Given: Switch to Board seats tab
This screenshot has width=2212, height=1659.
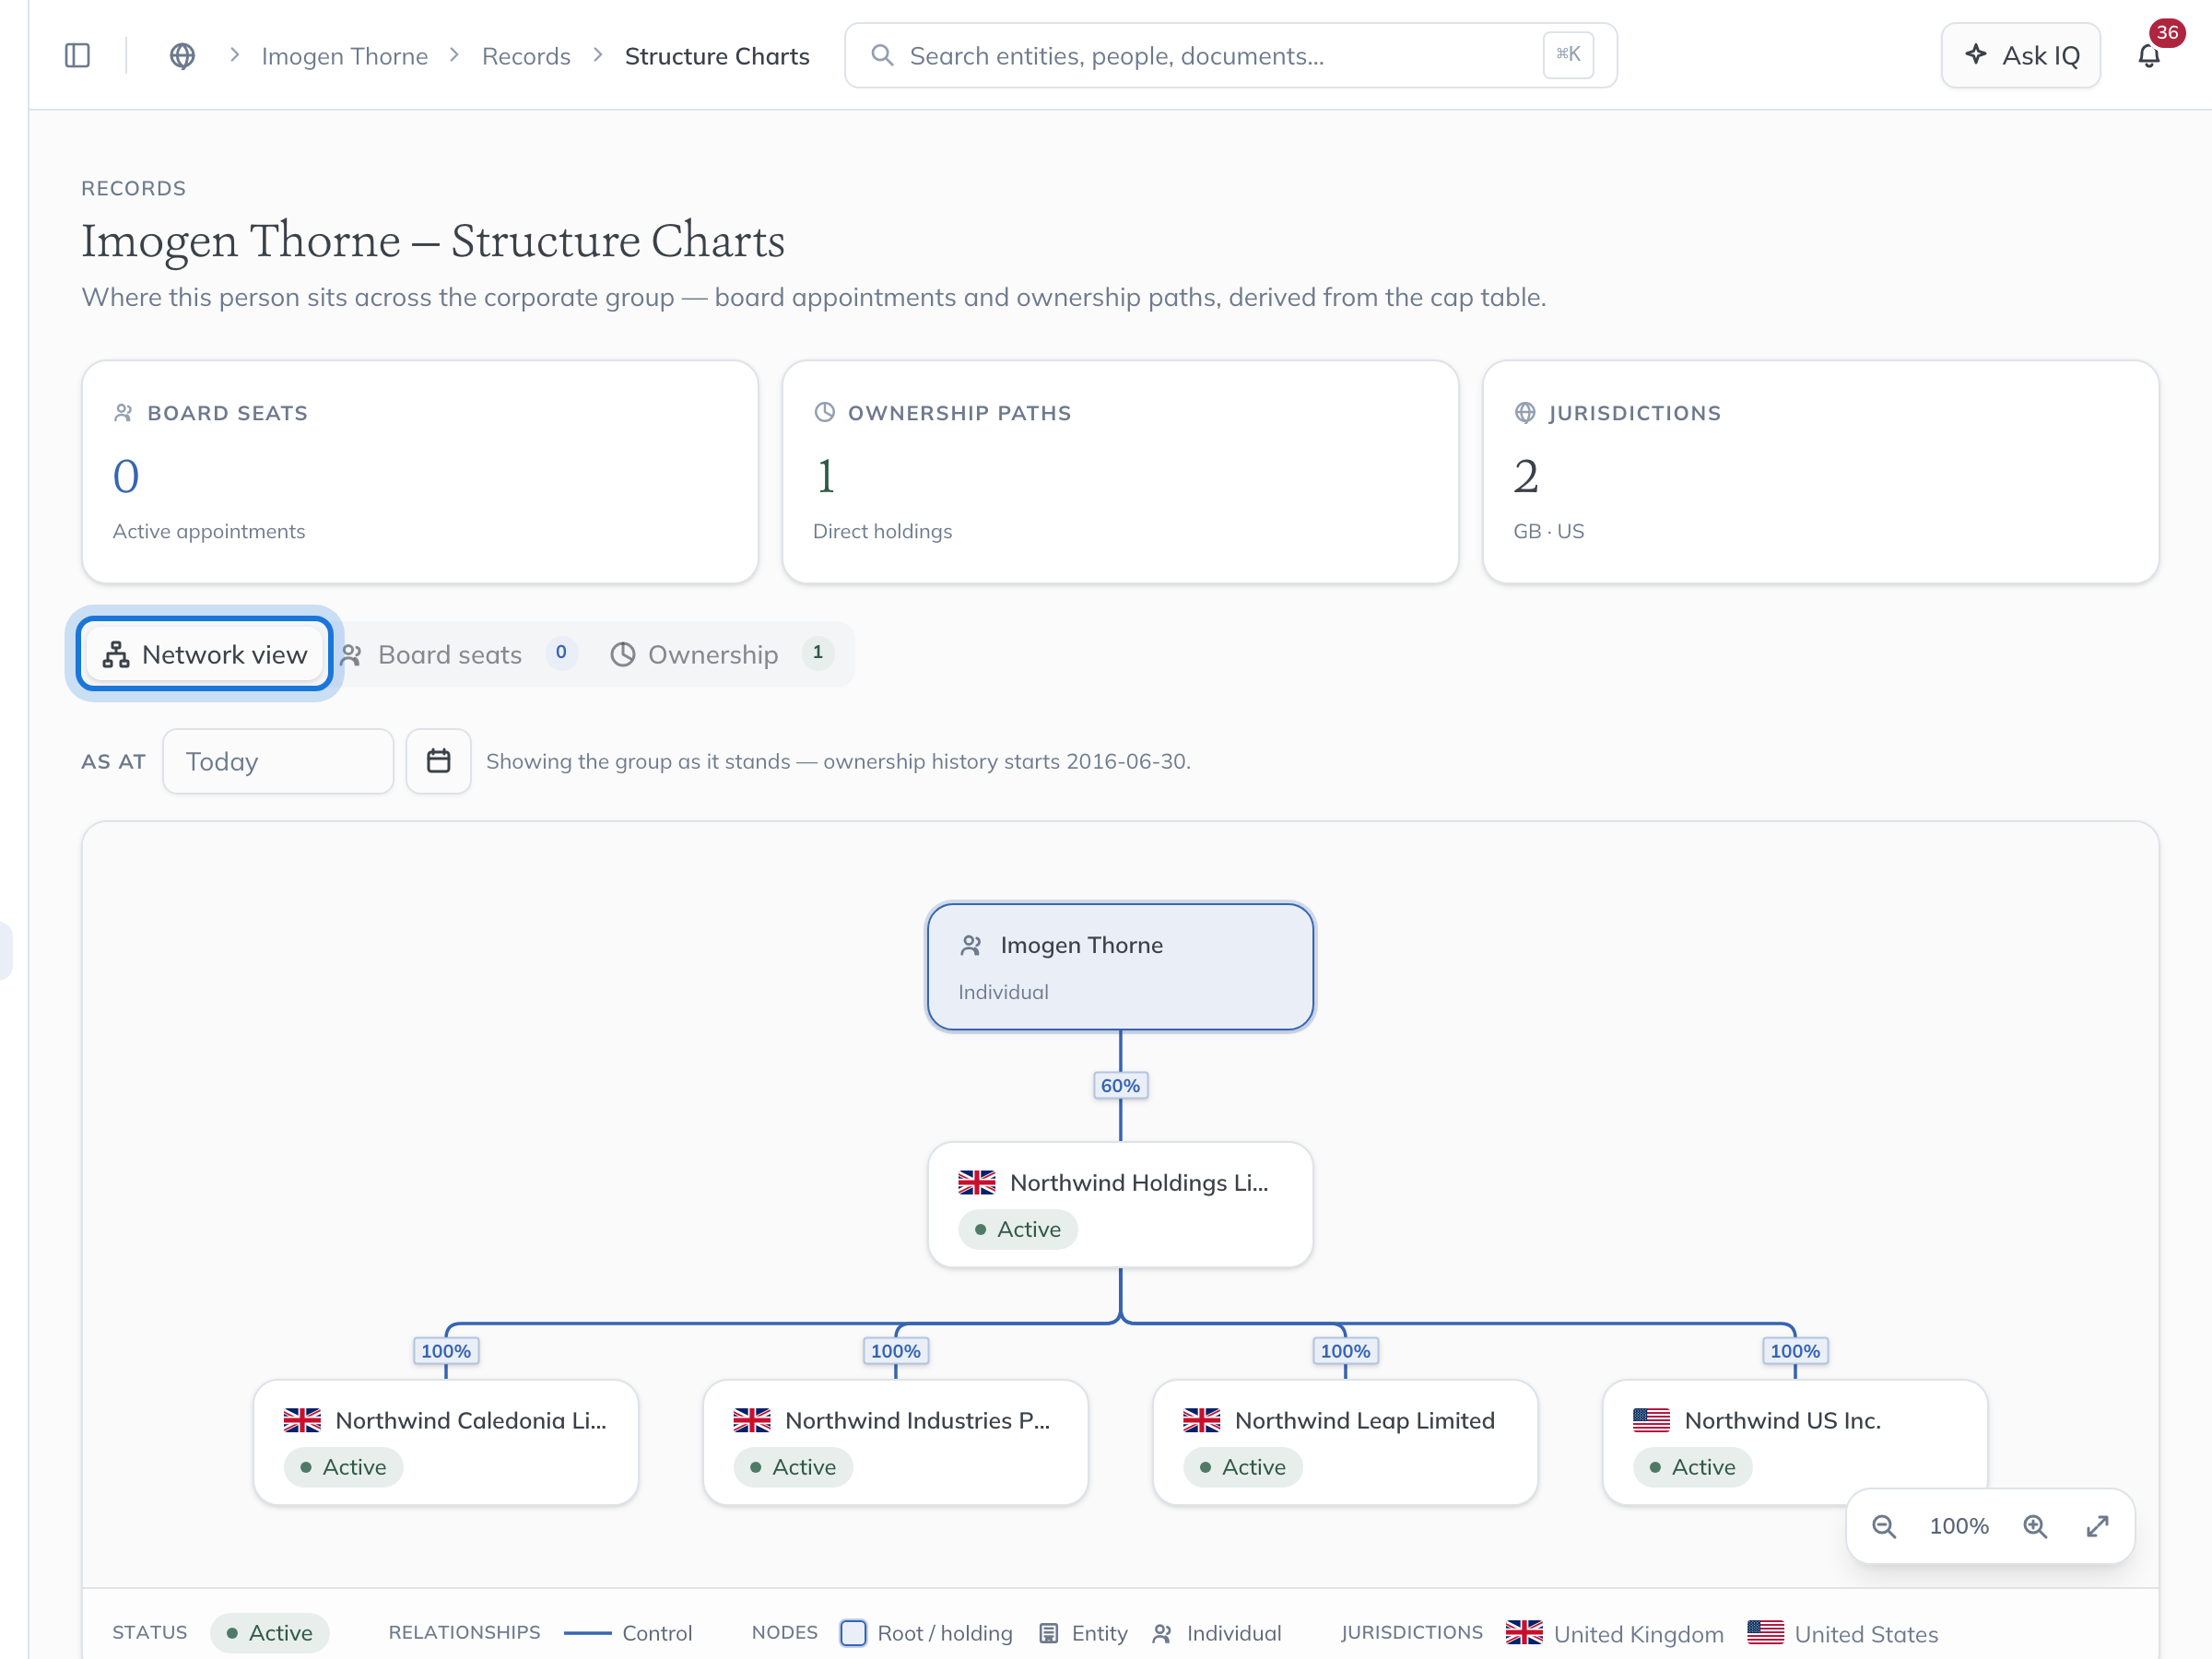Looking at the screenshot, I should [458, 654].
